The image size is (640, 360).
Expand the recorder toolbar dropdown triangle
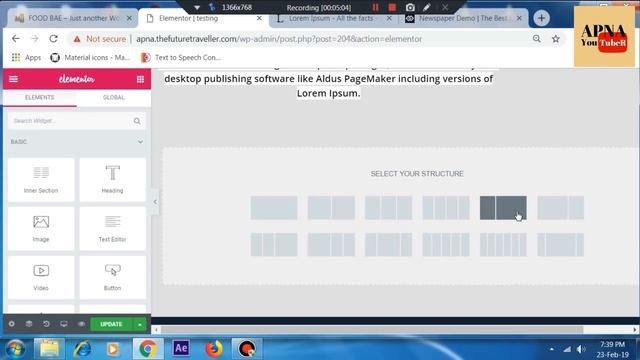pyautogui.click(x=197, y=7)
